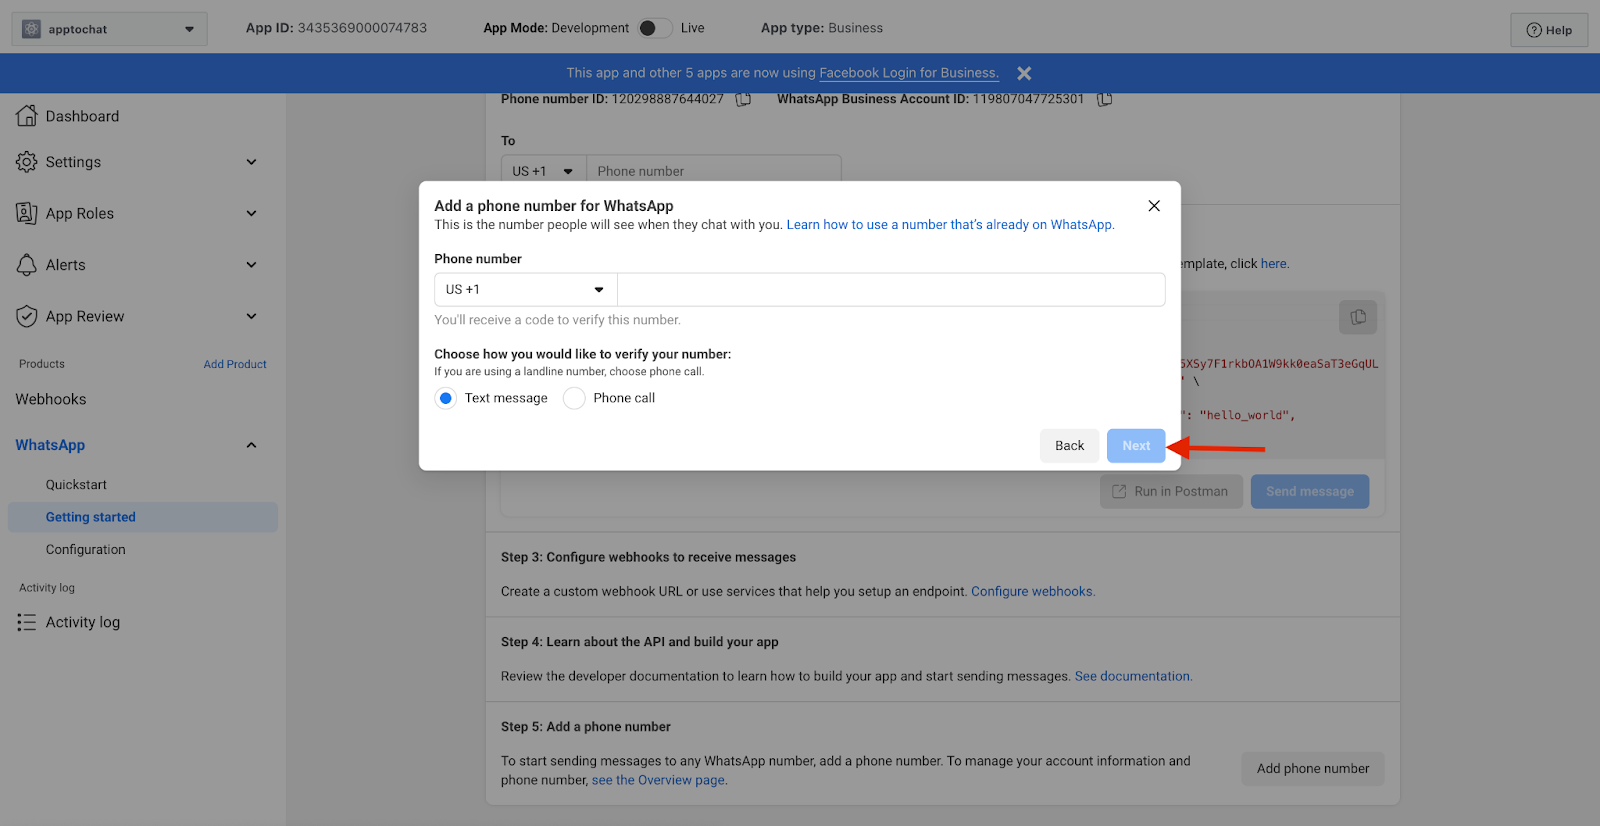This screenshot has height=826, width=1600.
Task: Open Facebook Login for Business link
Action: [x=909, y=73]
